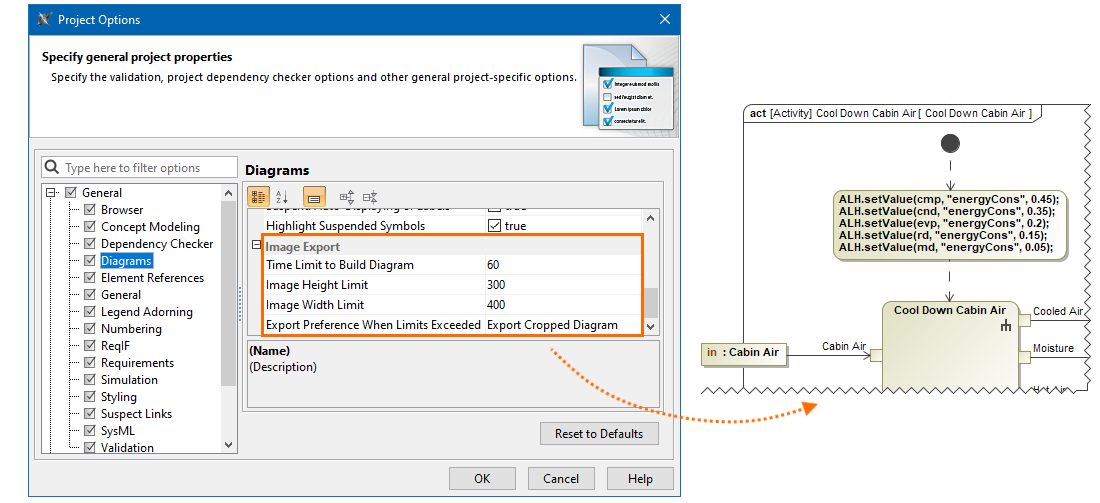Select Styling tree item
This screenshot has width=1100, height=503.
119,397
